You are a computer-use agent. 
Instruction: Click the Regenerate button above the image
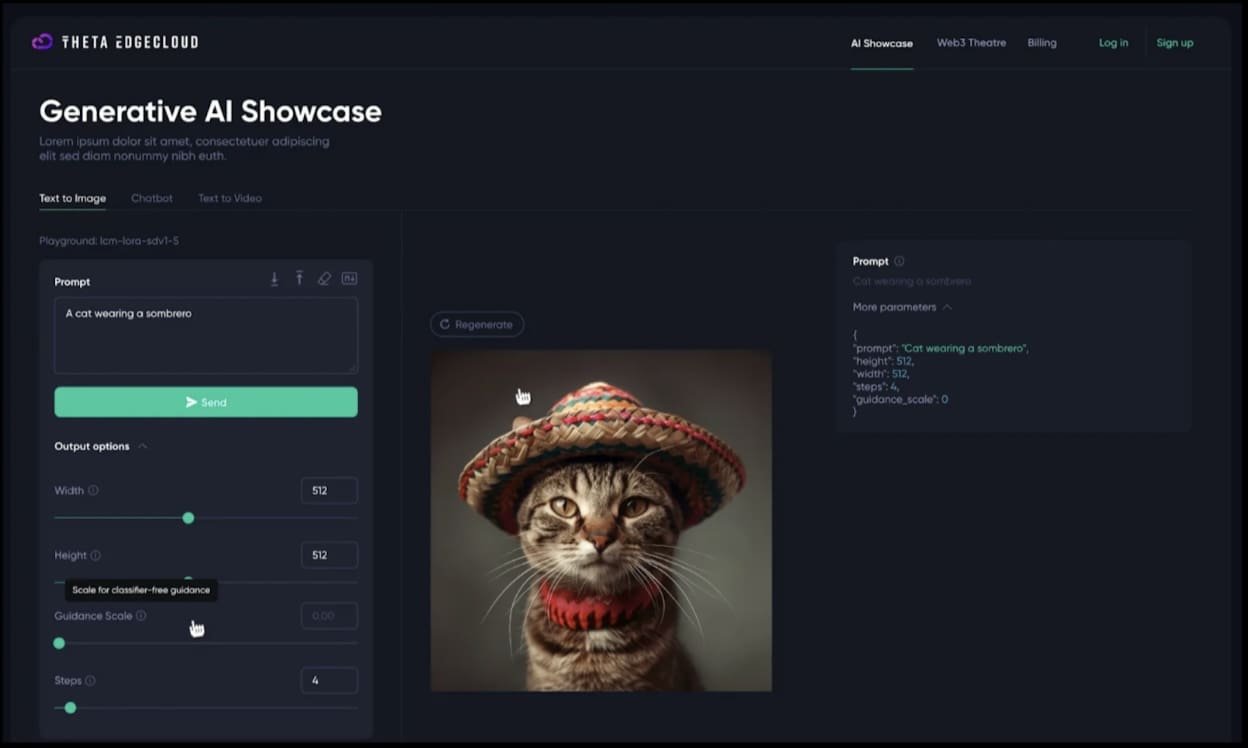(x=477, y=324)
